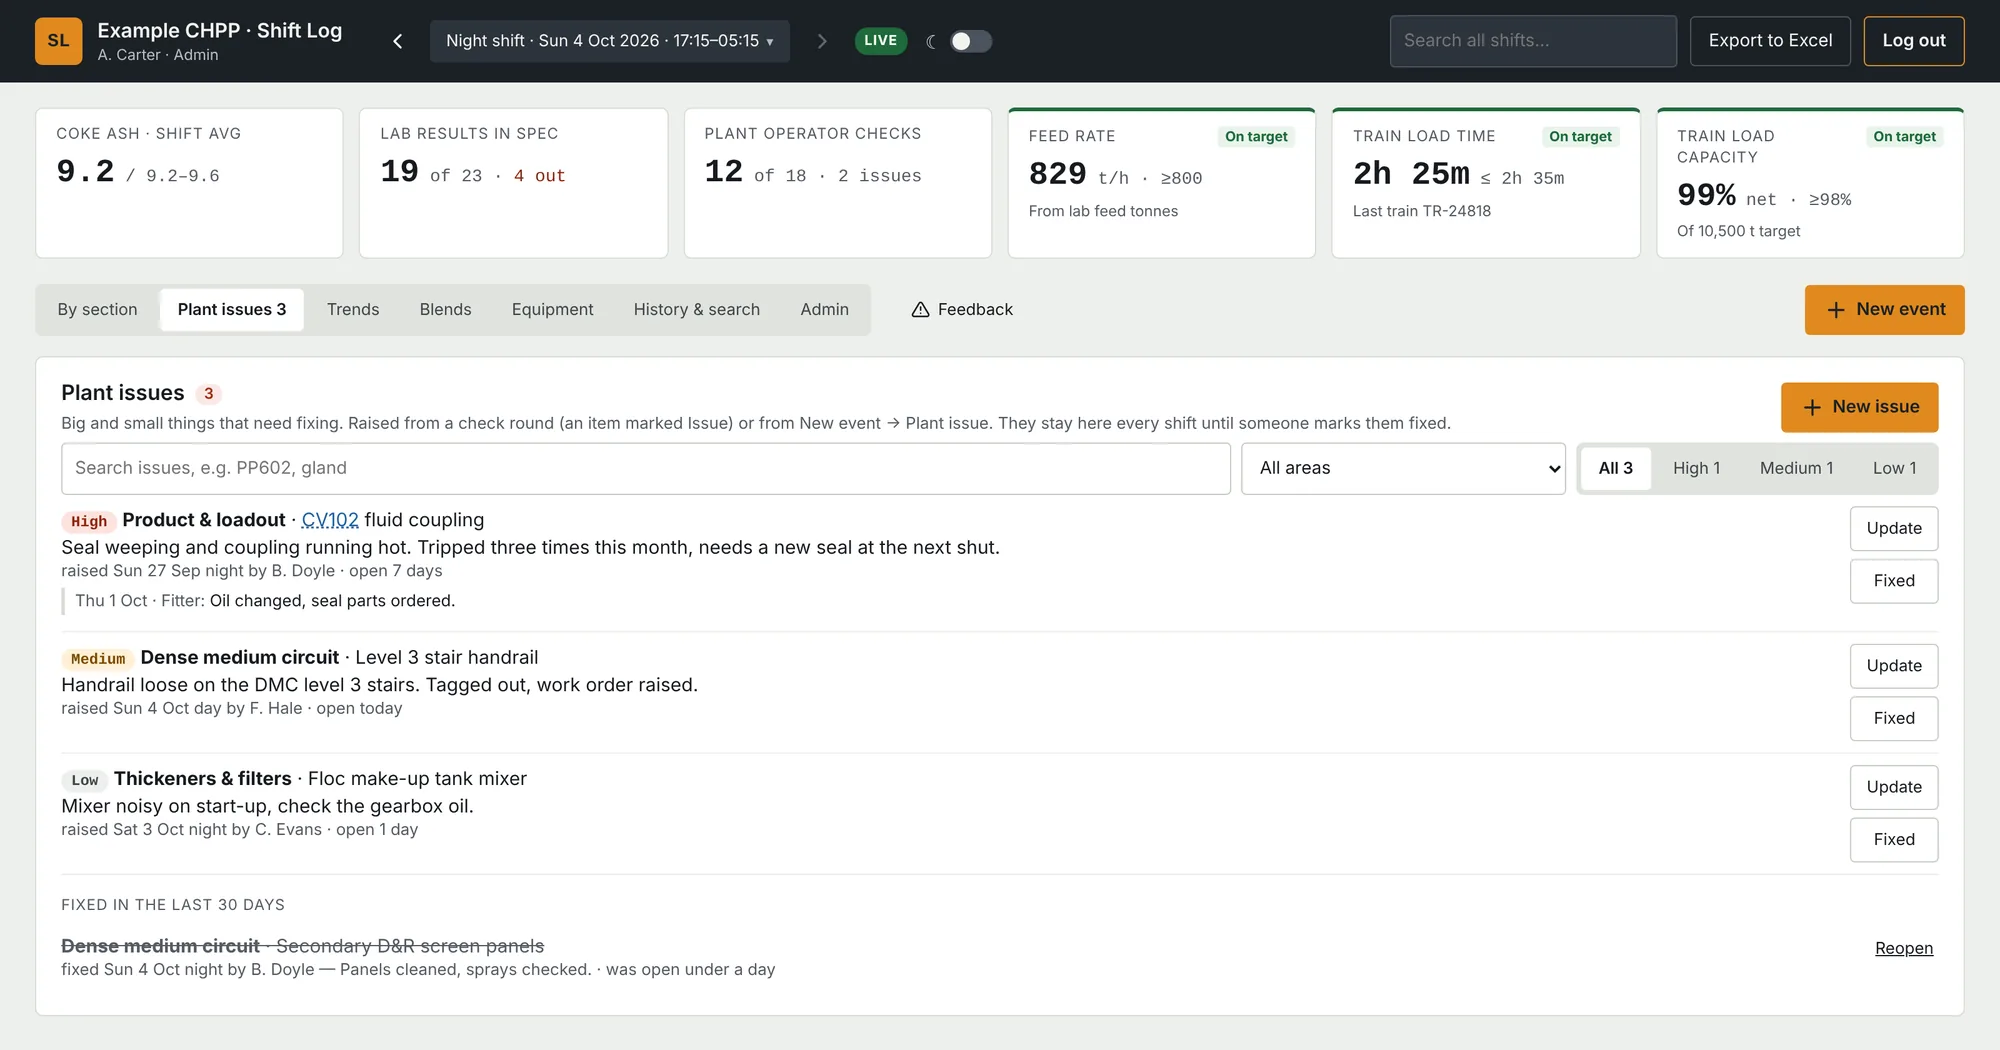Click Export to Excel button
The image size is (2000, 1050).
pyautogui.click(x=1770, y=41)
